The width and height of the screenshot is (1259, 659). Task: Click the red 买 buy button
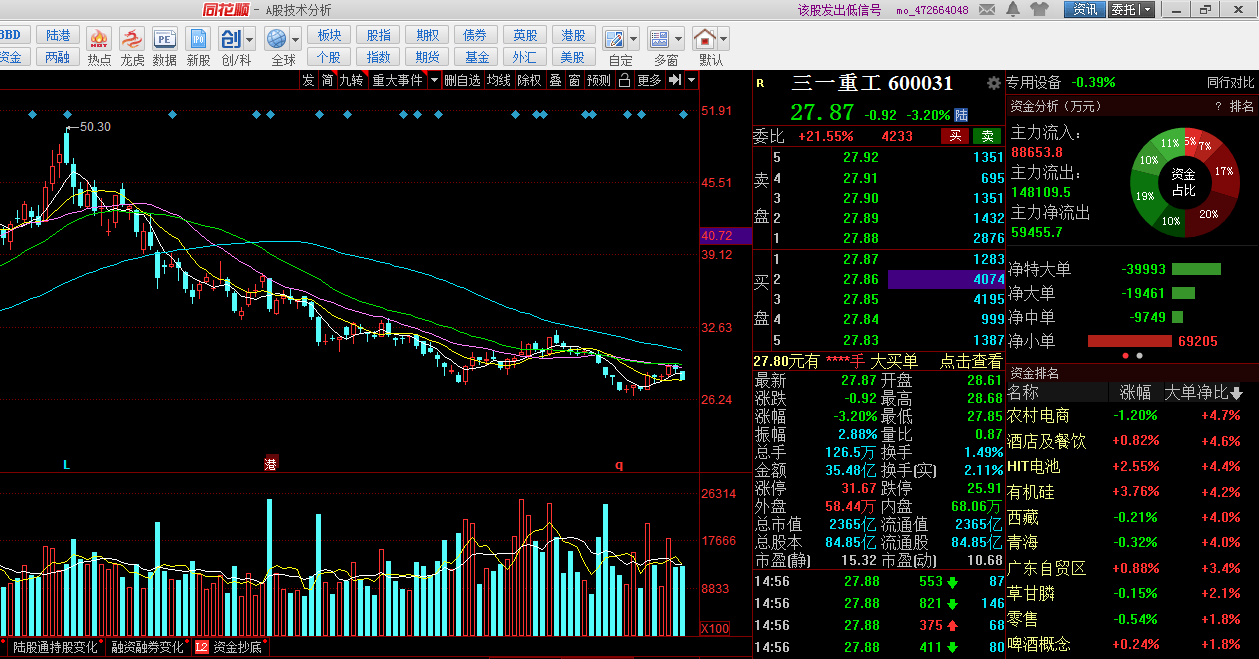pos(955,136)
